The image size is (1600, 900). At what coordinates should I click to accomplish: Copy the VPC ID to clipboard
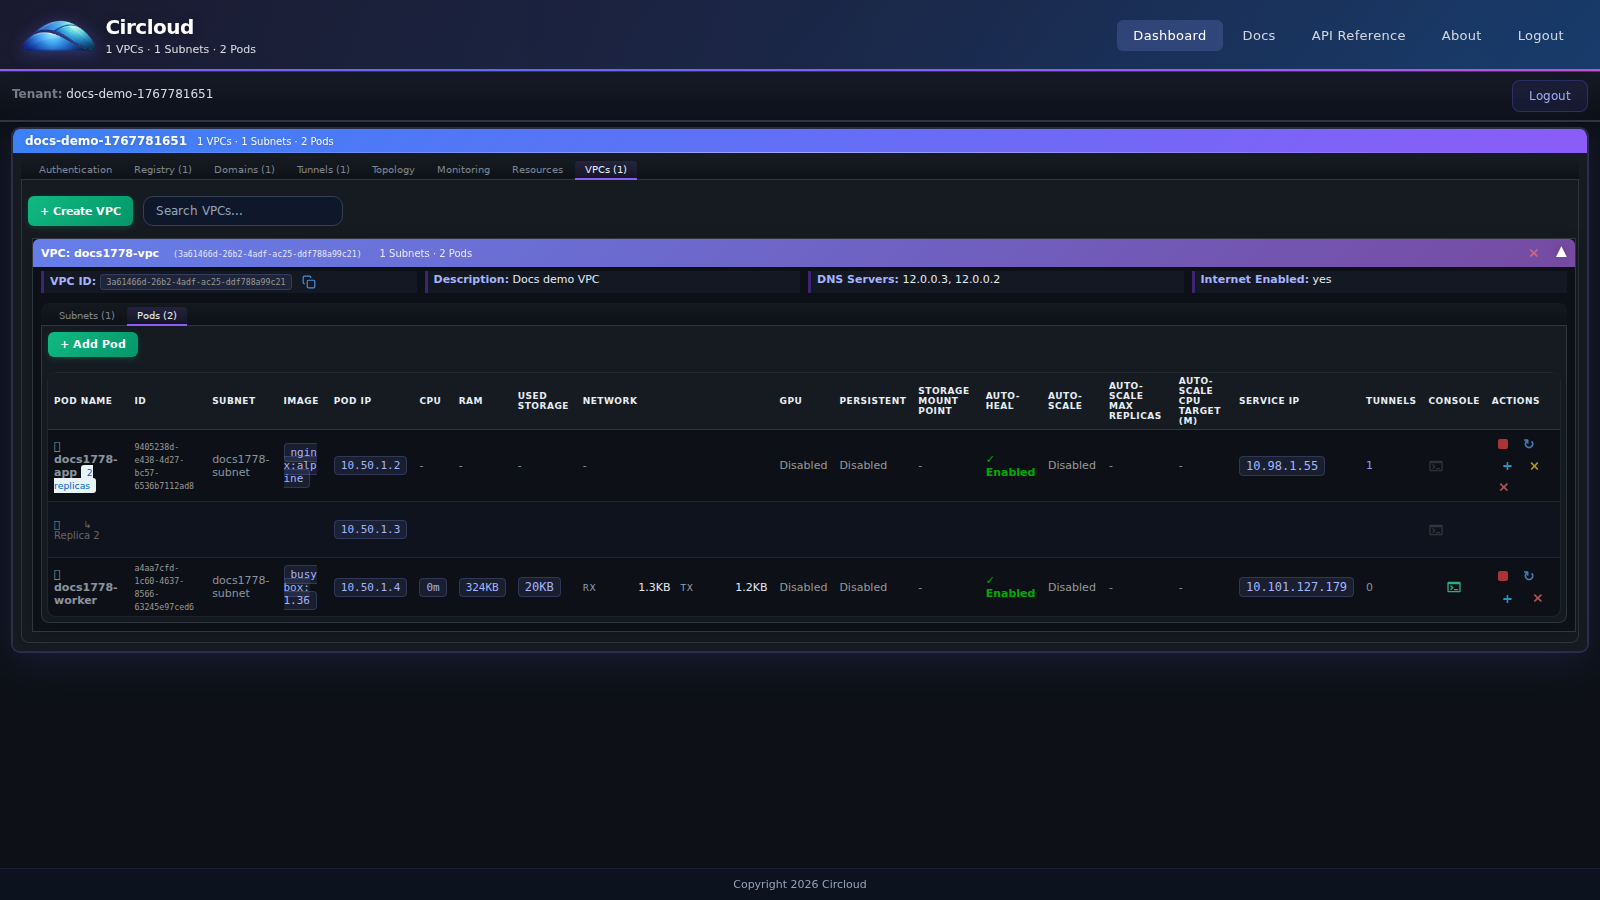[309, 282]
